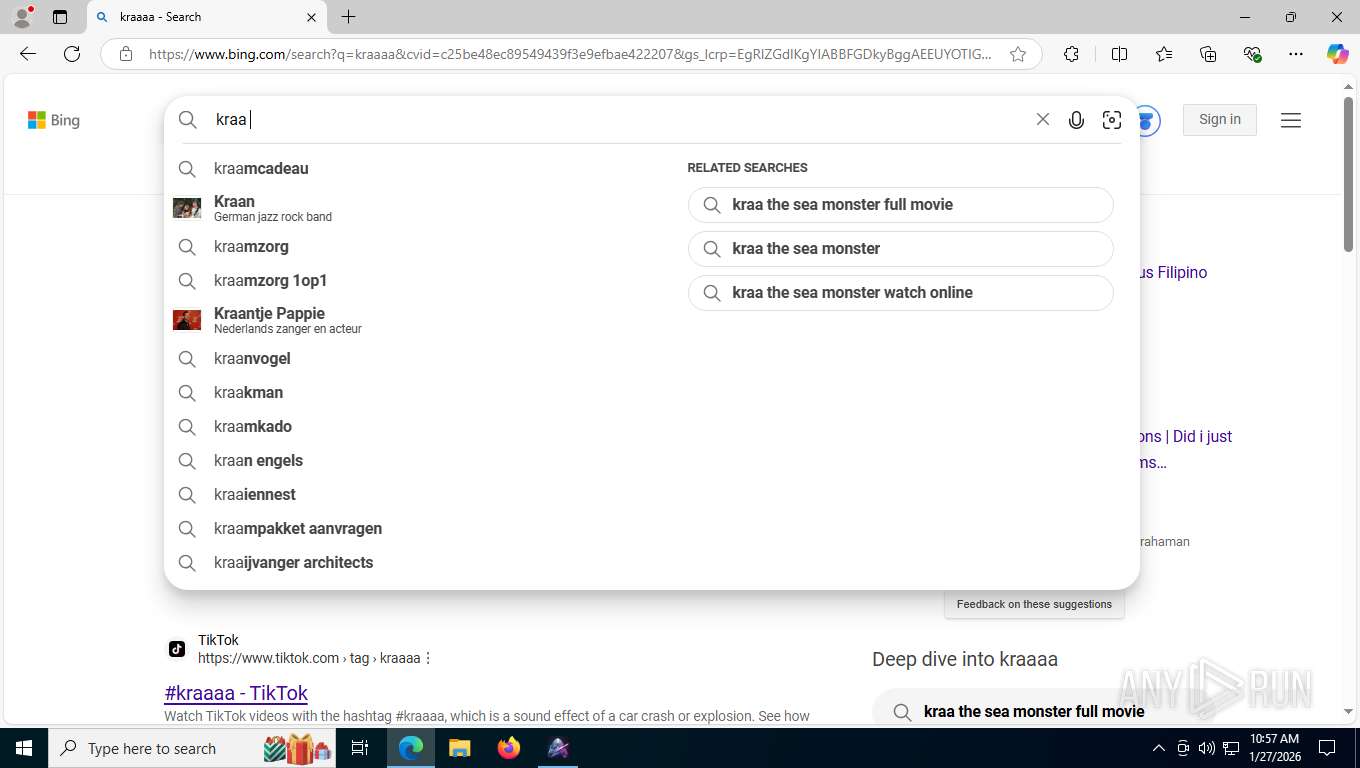The width and height of the screenshot is (1360, 768).
Task: Select suggestion kraakman
Action: point(415,392)
